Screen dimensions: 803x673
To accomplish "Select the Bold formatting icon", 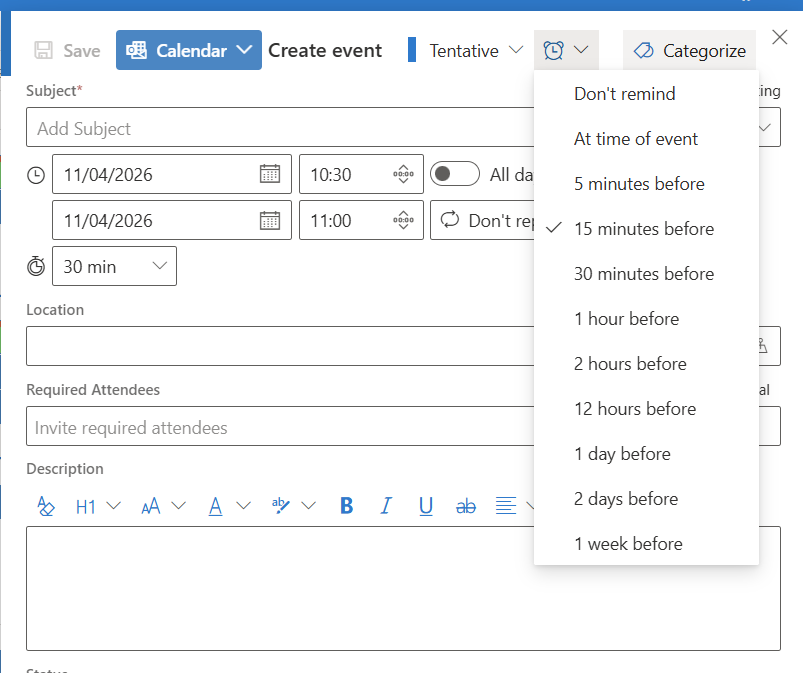I will point(346,506).
